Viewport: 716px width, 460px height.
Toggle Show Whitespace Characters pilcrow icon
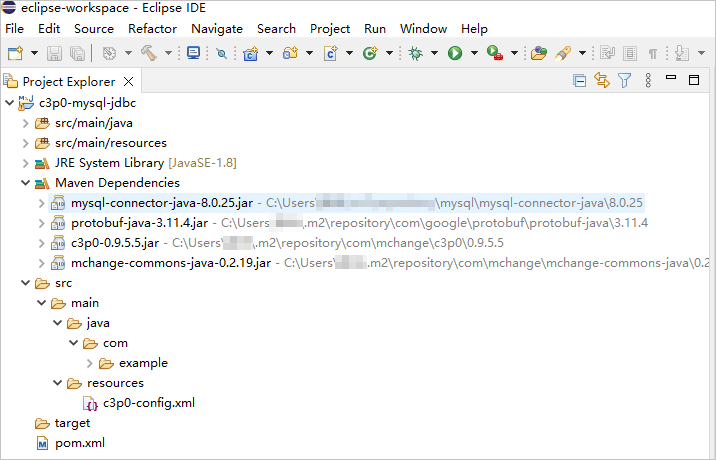click(653, 53)
